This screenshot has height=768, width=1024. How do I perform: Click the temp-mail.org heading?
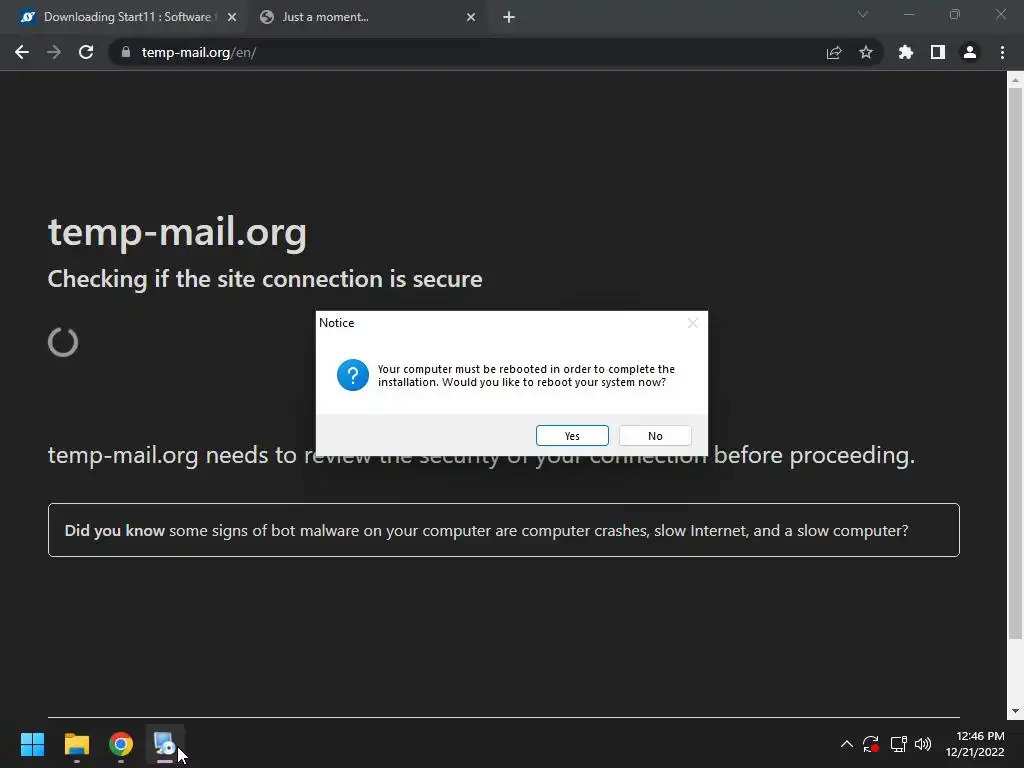(x=177, y=232)
